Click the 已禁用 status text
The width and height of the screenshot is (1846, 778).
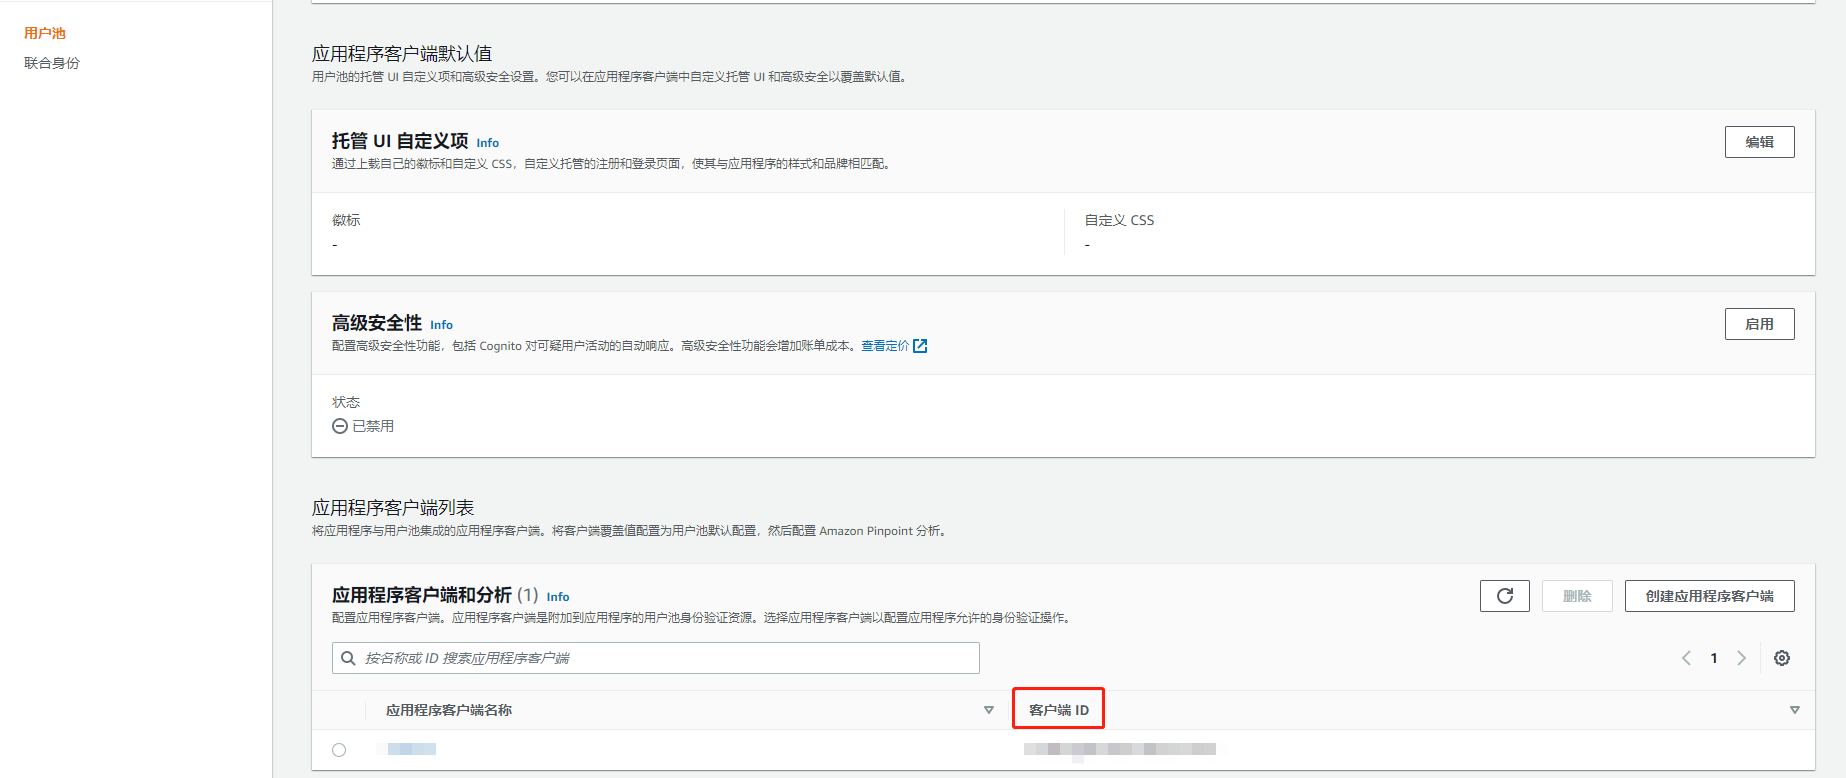point(373,426)
